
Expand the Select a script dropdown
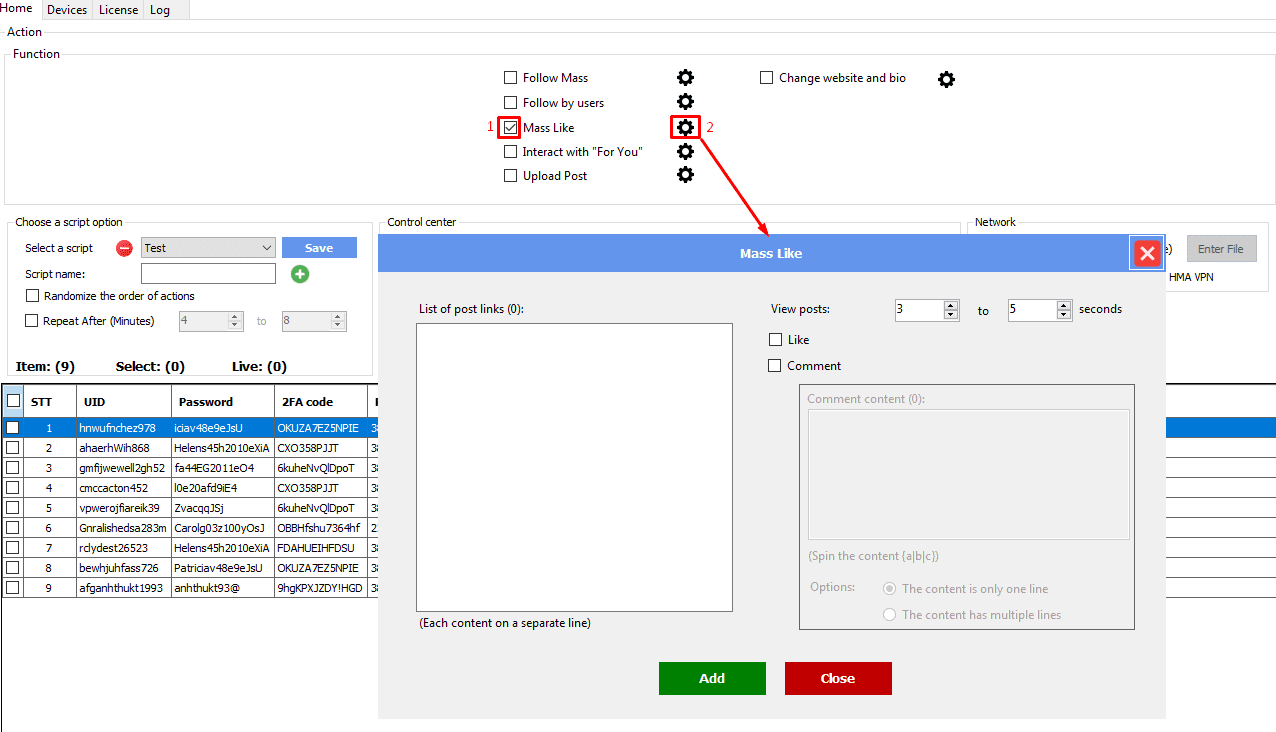(266, 248)
